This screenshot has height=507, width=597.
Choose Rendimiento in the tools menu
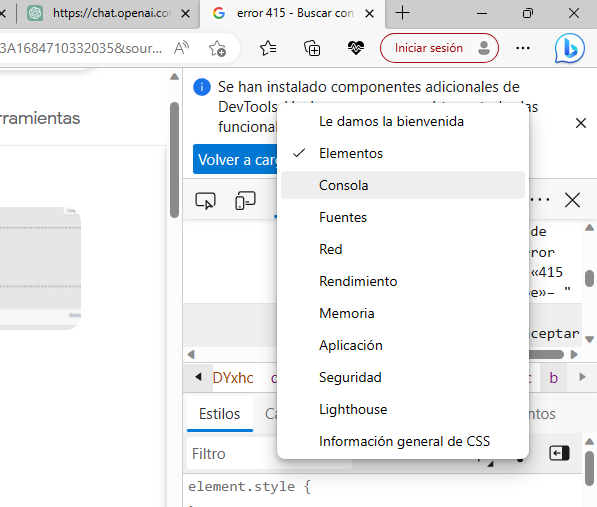pyautogui.click(x=403, y=281)
